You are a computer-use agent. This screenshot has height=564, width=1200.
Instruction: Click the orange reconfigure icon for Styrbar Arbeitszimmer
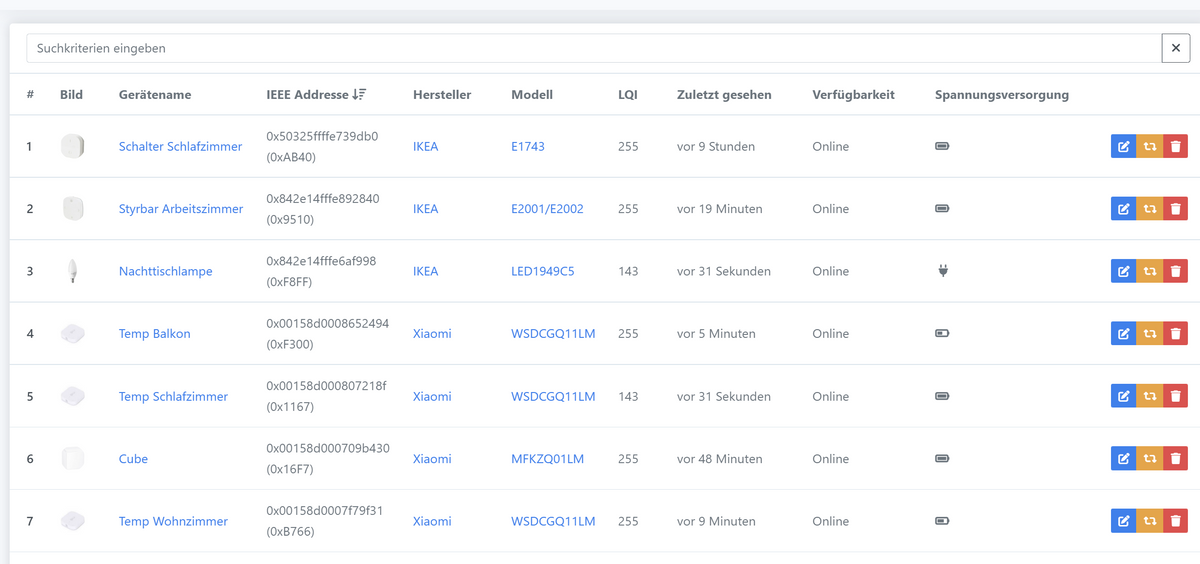tap(1149, 209)
